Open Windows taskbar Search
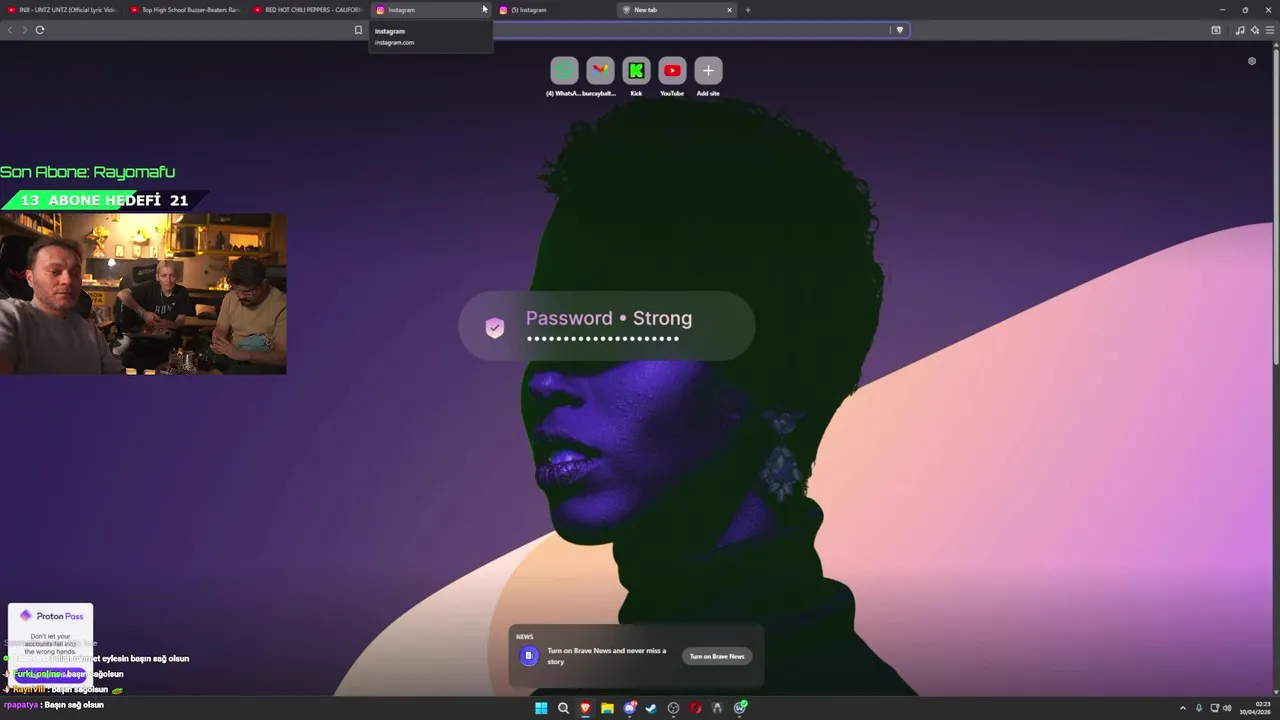The height and width of the screenshot is (720, 1280). (563, 708)
